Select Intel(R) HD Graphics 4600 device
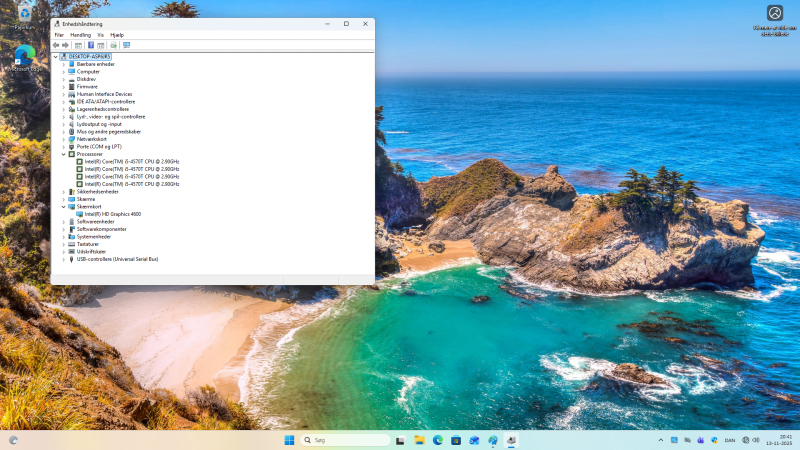 (112, 214)
